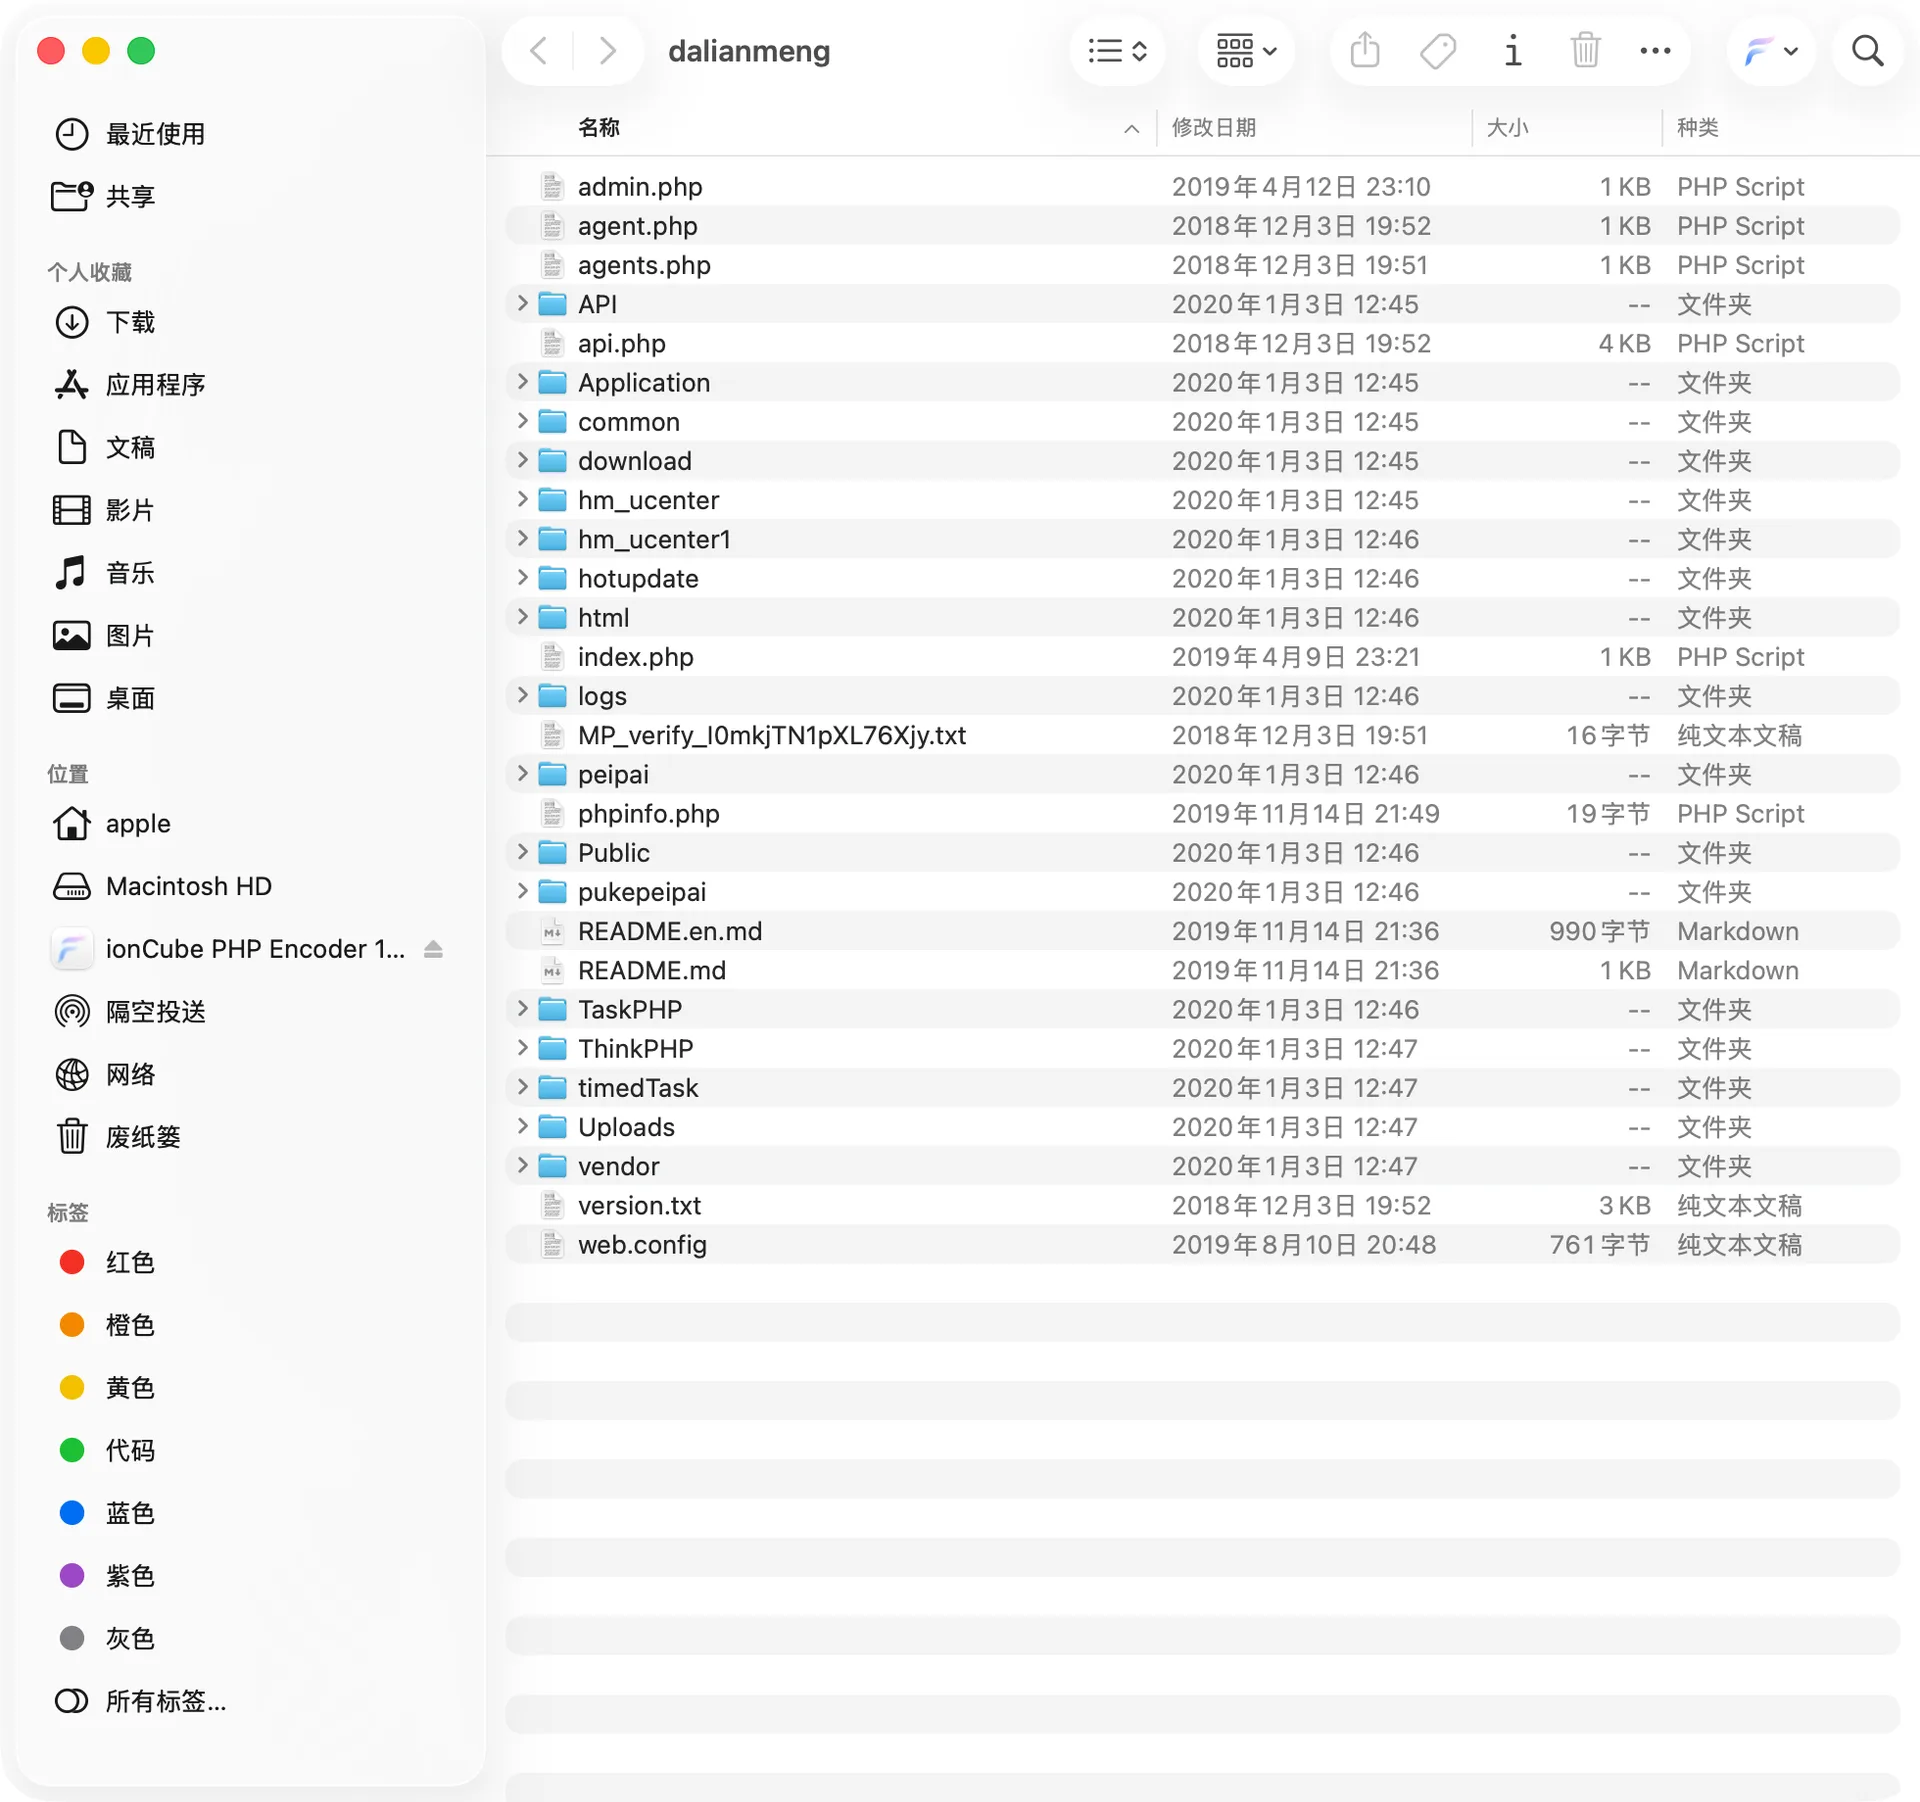Sort by 修改日期 column header
1920x1802 pixels.
point(1214,127)
